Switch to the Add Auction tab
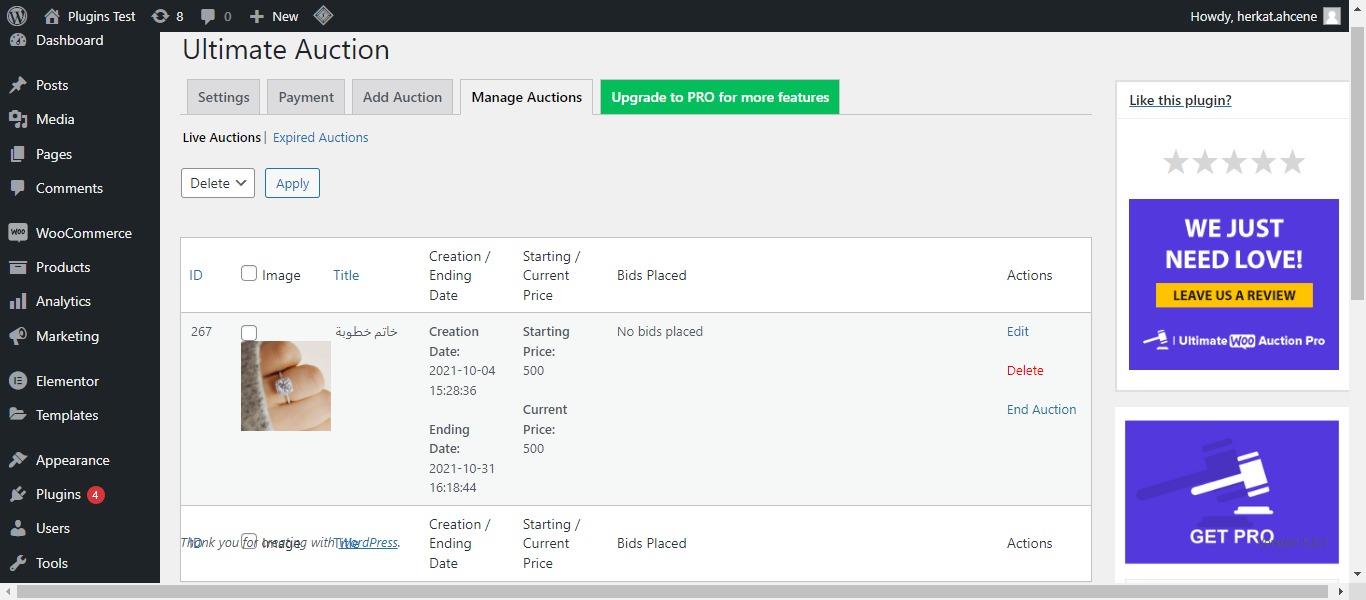This screenshot has height=600, width=1366. click(x=402, y=97)
